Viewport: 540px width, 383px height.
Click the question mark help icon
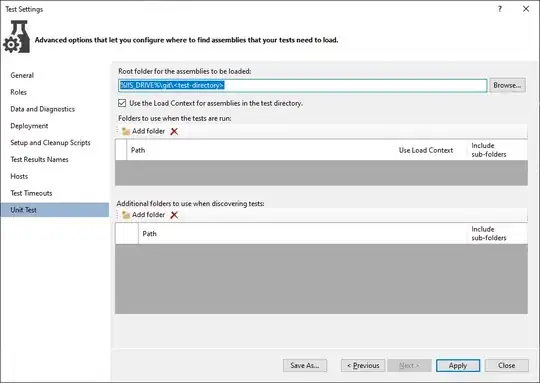(x=500, y=9)
